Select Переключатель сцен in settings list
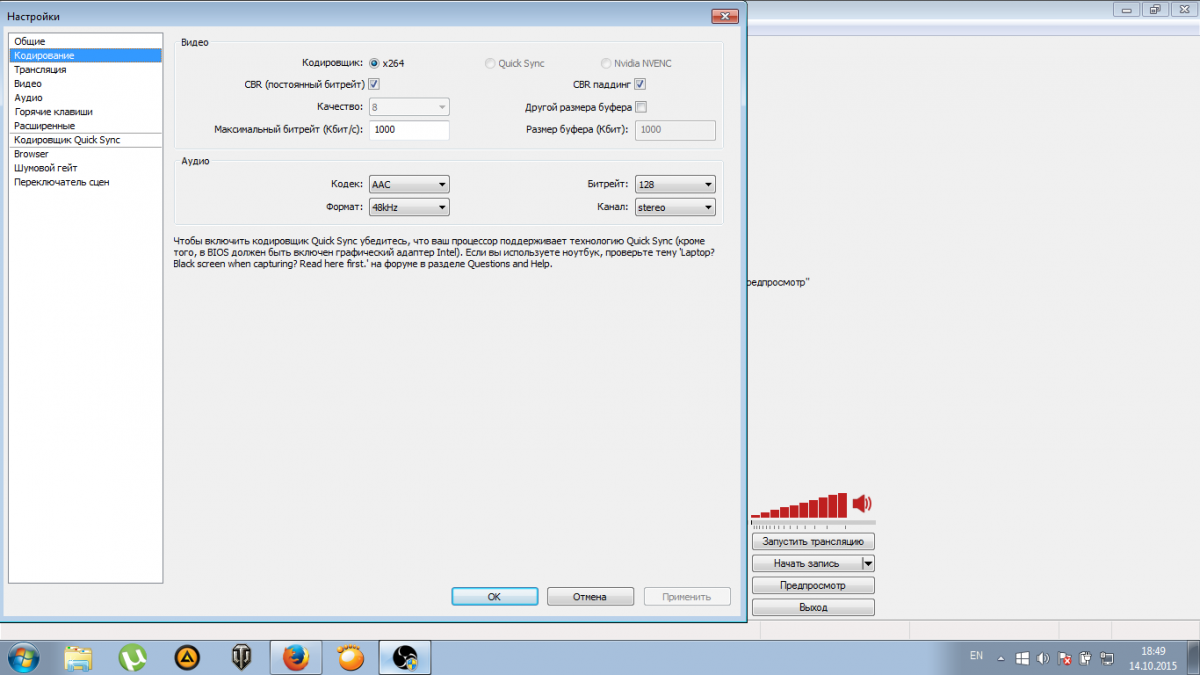This screenshot has width=1200, height=675. [85, 182]
